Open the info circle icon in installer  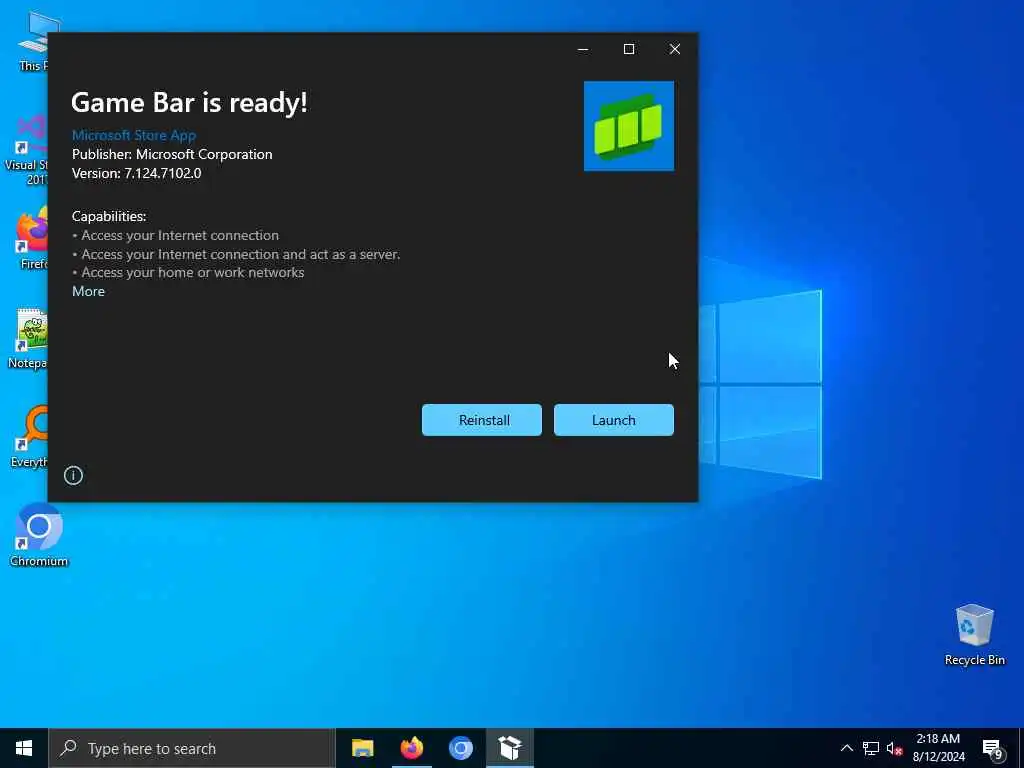tap(73, 475)
